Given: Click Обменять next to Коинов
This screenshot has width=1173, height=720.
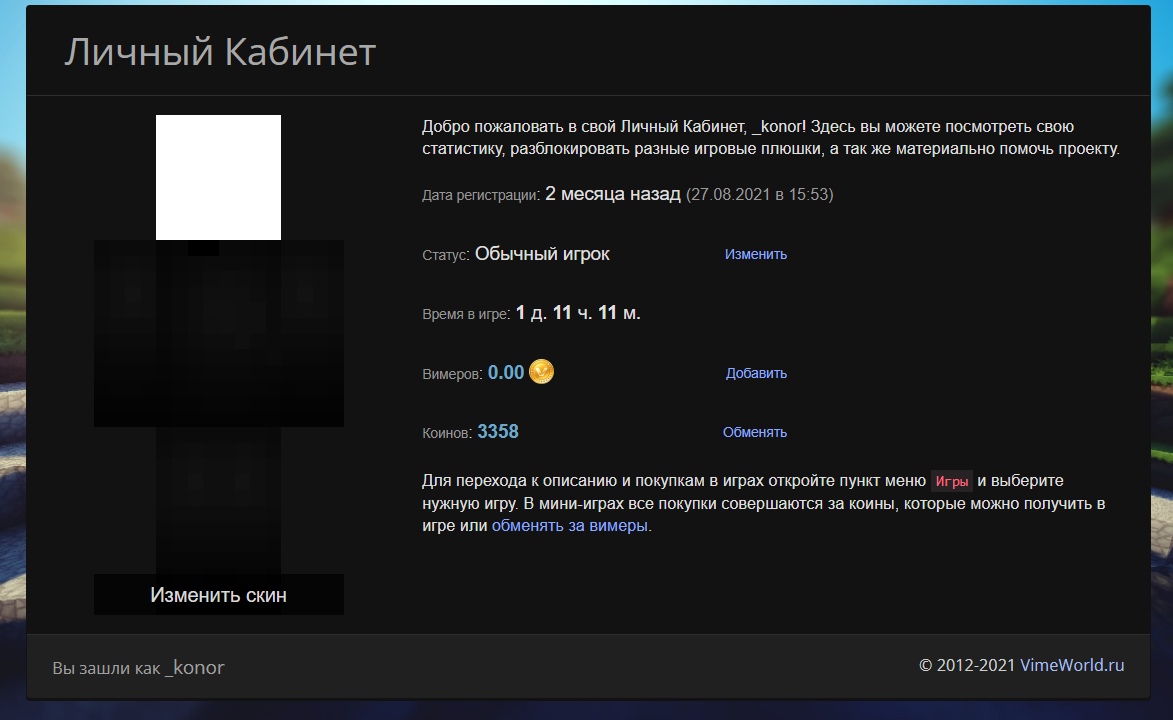Looking at the screenshot, I should (x=753, y=431).
